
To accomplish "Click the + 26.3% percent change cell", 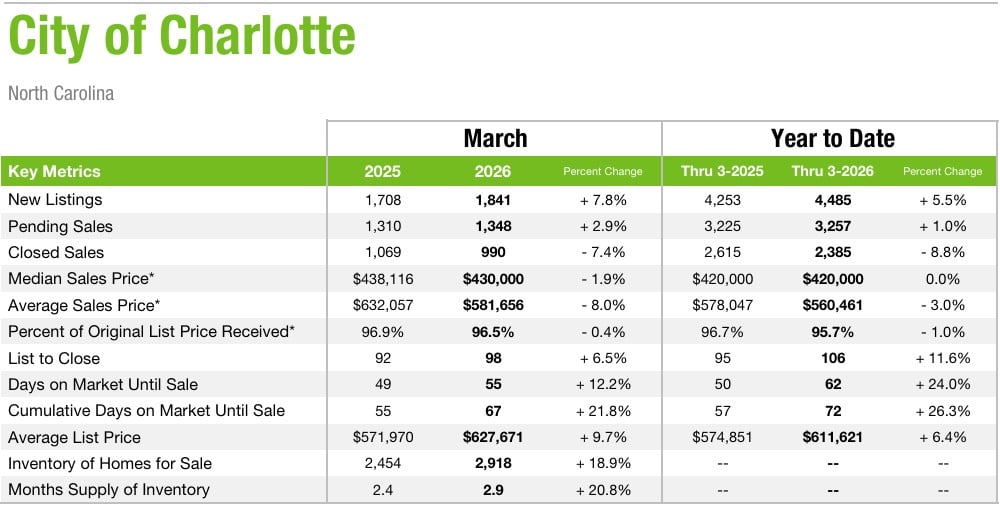I will pyautogui.click(x=942, y=411).
